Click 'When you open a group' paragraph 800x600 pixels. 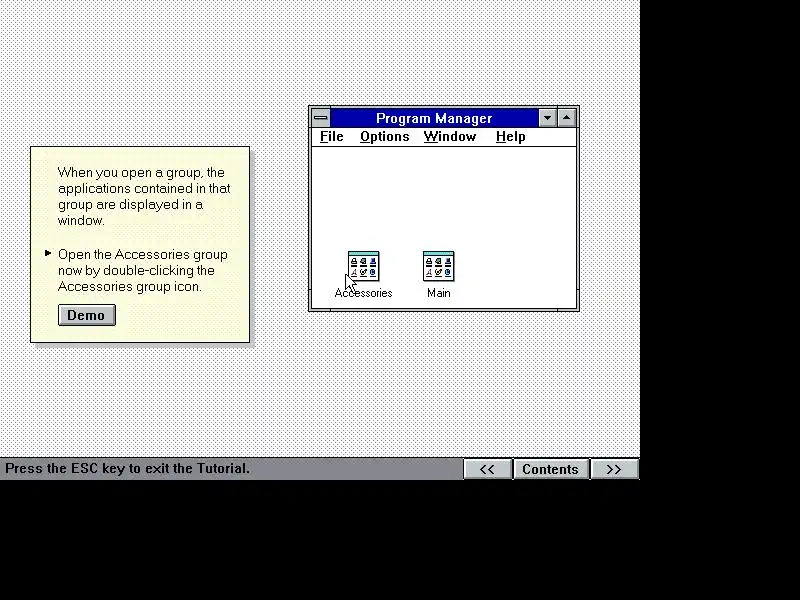pyautogui.click(x=144, y=196)
